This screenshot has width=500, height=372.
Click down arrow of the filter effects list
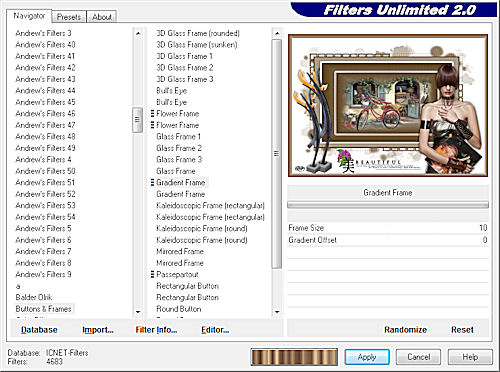click(277, 312)
